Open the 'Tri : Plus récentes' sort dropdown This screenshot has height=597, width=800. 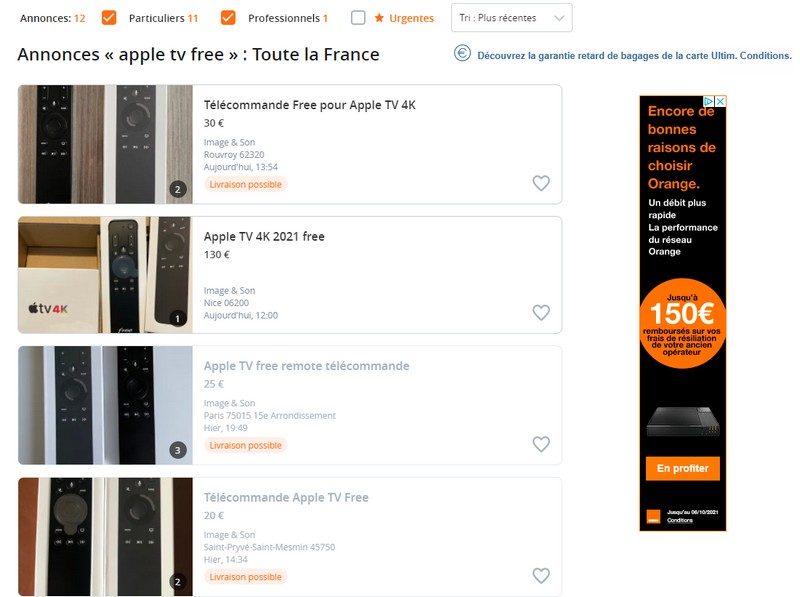pyautogui.click(x=512, y=18)
